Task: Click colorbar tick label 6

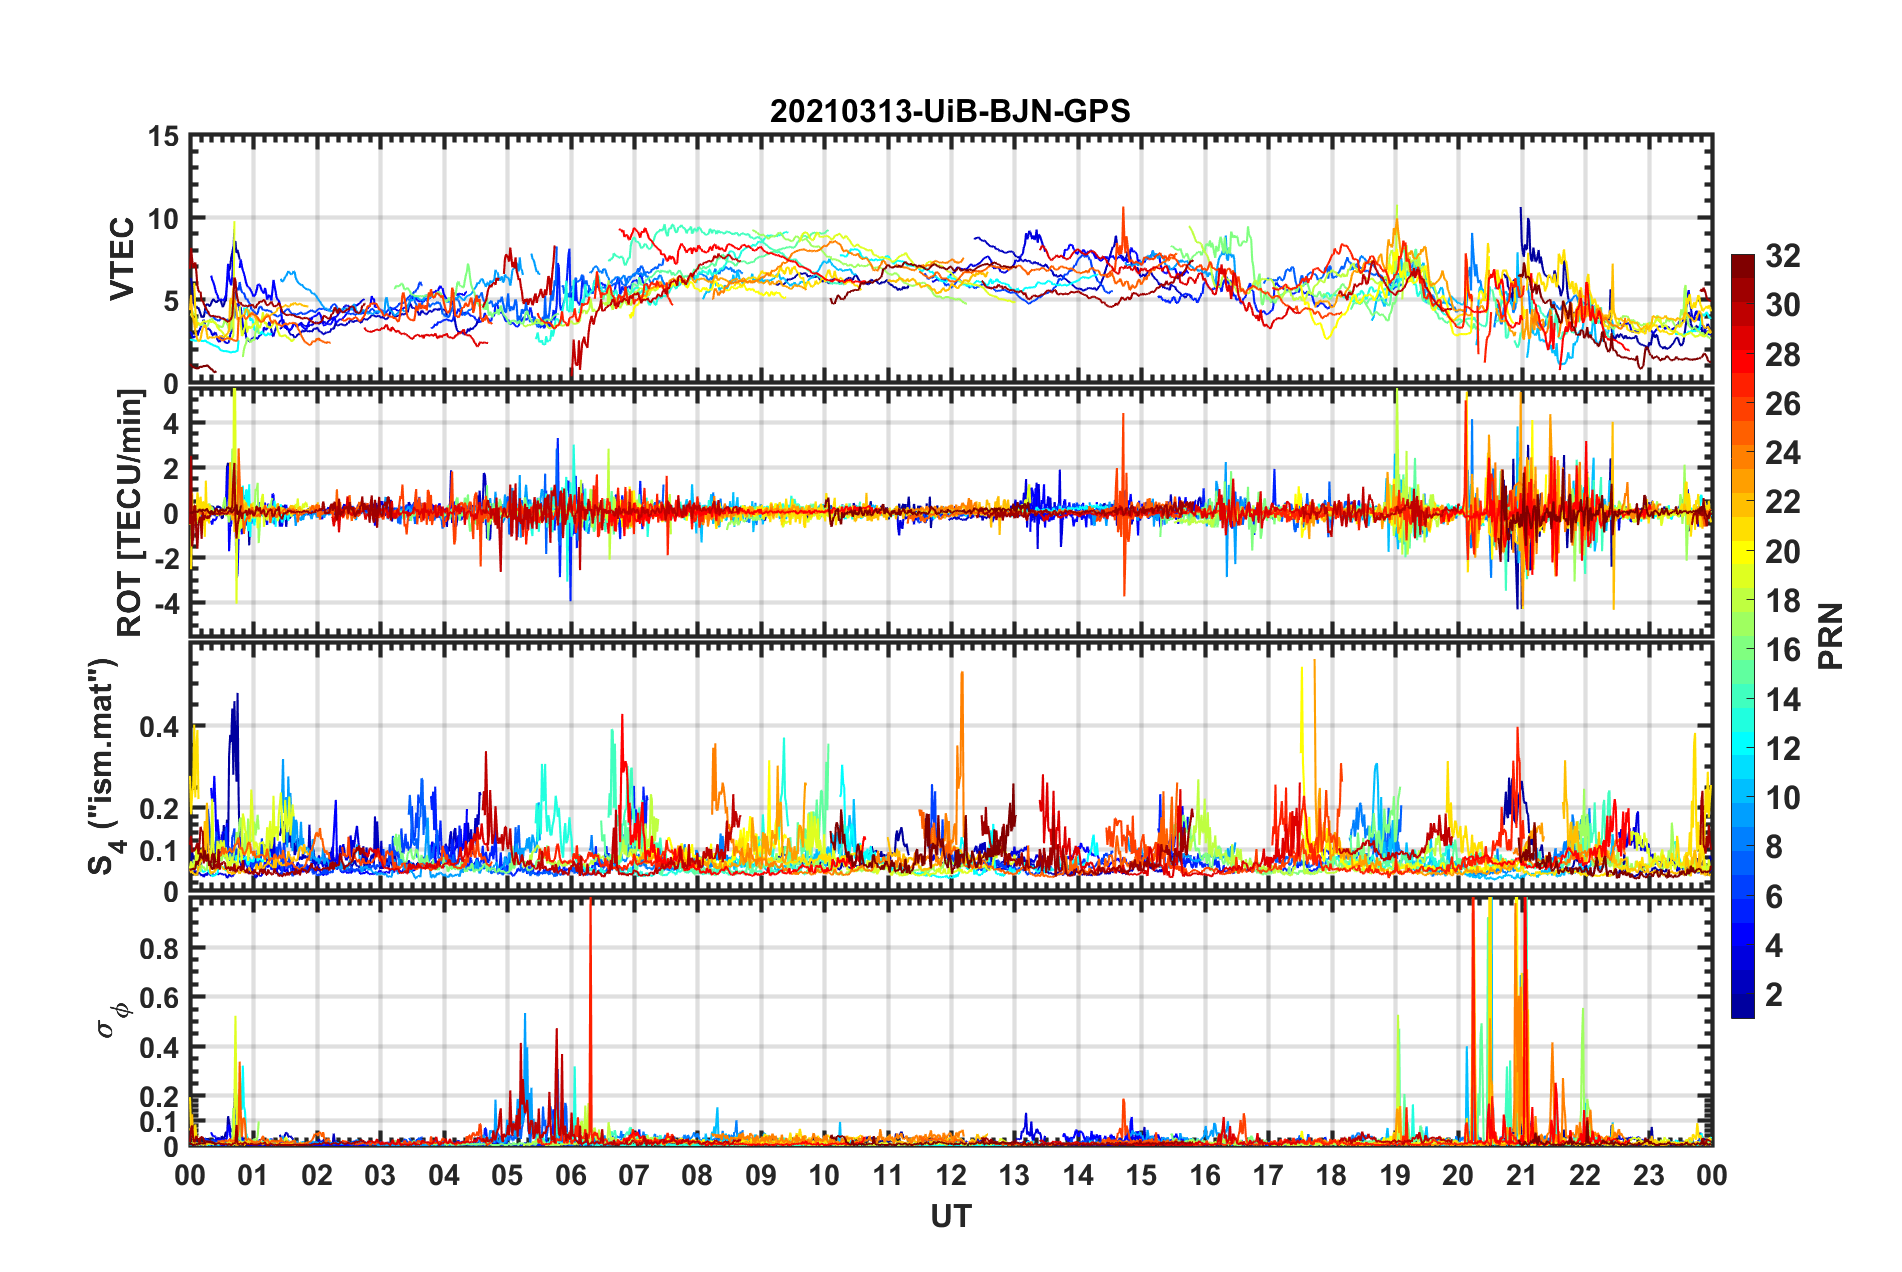Action: tap(1773, 897)
